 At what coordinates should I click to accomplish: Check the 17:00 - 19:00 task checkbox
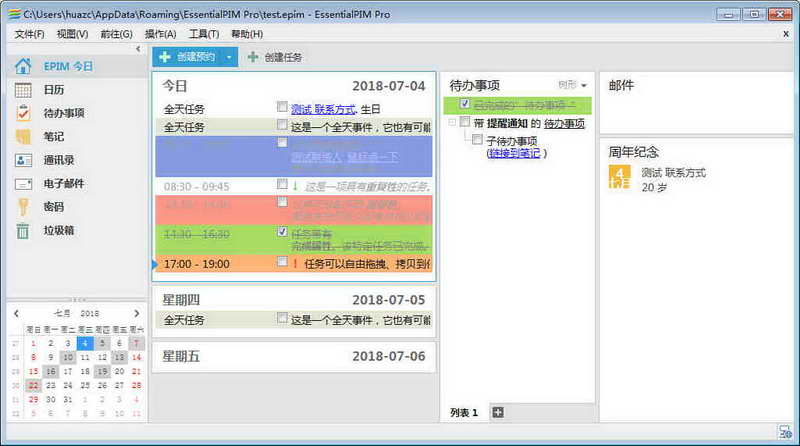(282, 261)
